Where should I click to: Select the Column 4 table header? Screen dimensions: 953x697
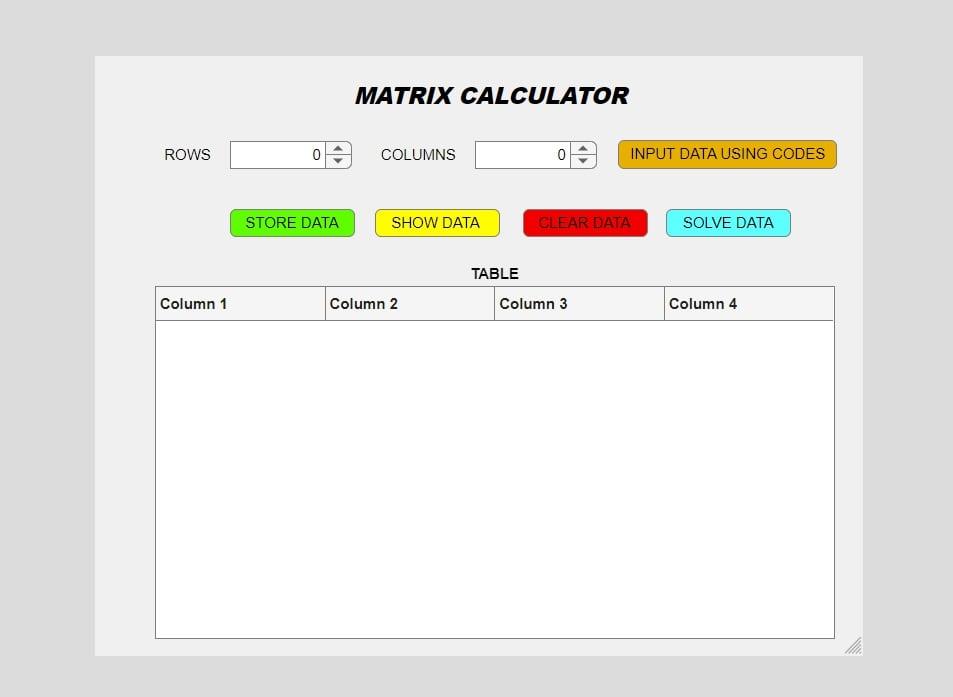pos(749,303)
